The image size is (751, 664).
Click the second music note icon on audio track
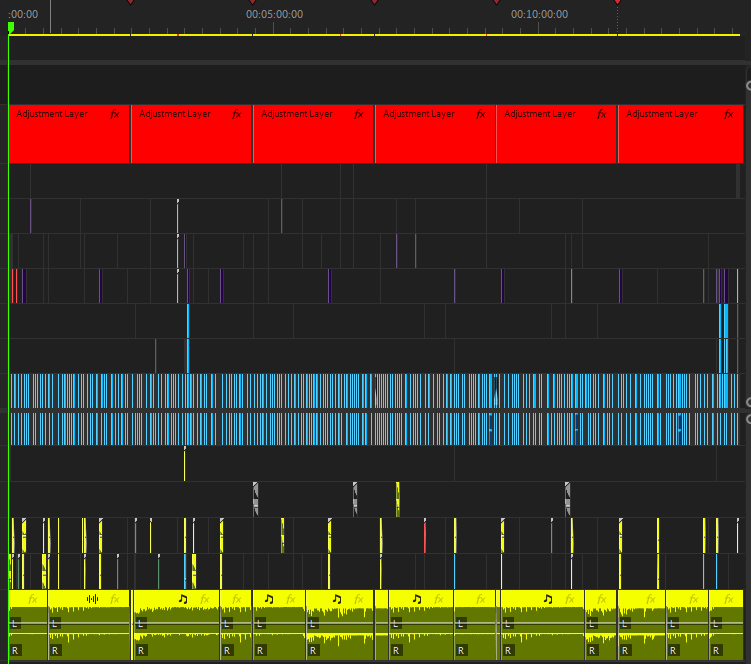[269, 599]
